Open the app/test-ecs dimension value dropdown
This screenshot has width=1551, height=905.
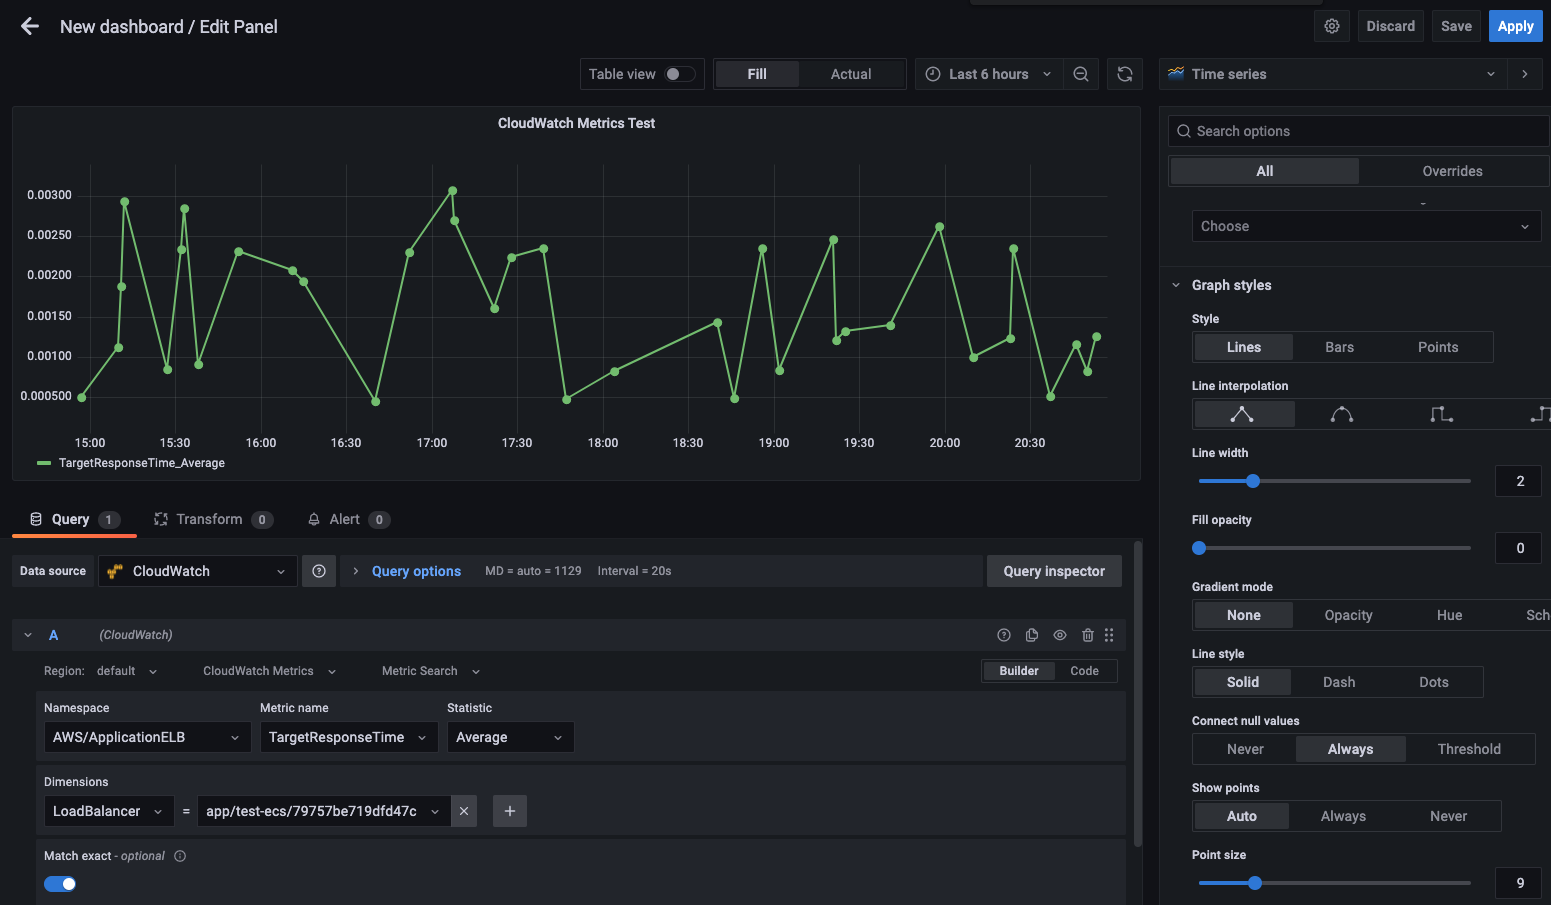pos(323,811)
